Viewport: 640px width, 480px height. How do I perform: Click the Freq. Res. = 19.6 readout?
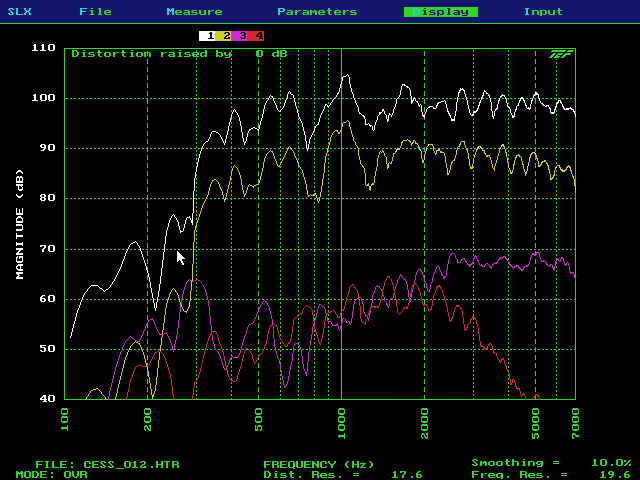pyautogui.click(x=551, y=475)
